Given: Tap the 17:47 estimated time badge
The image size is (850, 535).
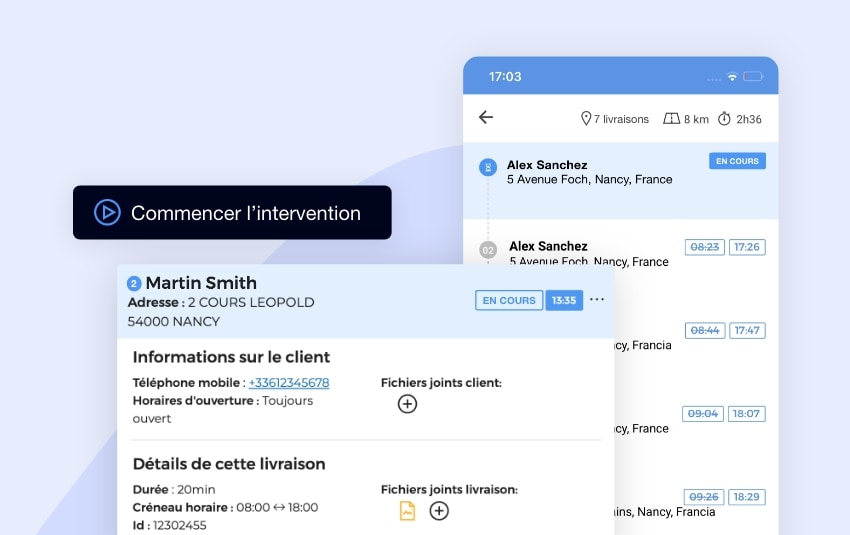Looking at the screenshot, I should point(747,330).
